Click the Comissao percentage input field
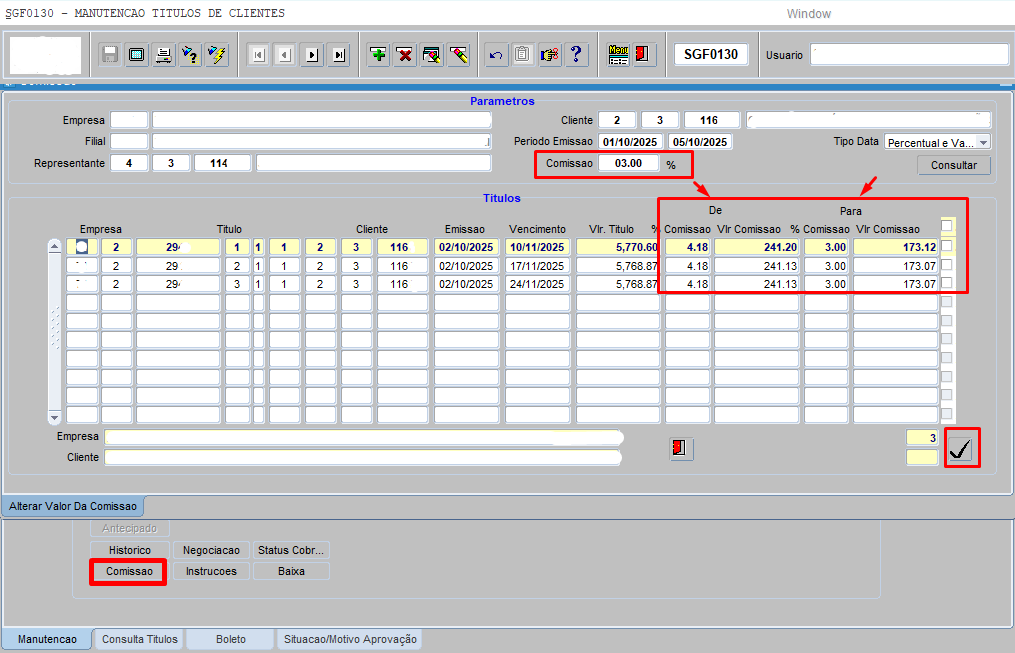 click(629, 163)
